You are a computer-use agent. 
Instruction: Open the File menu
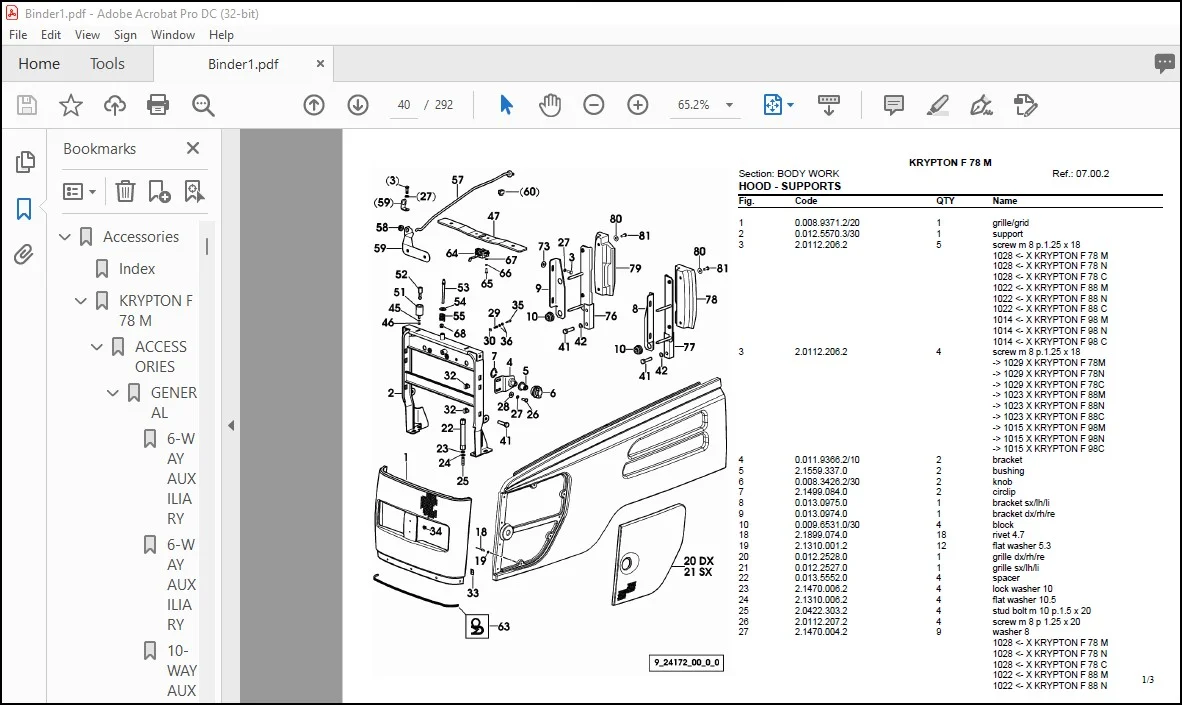tap(18, 35)
